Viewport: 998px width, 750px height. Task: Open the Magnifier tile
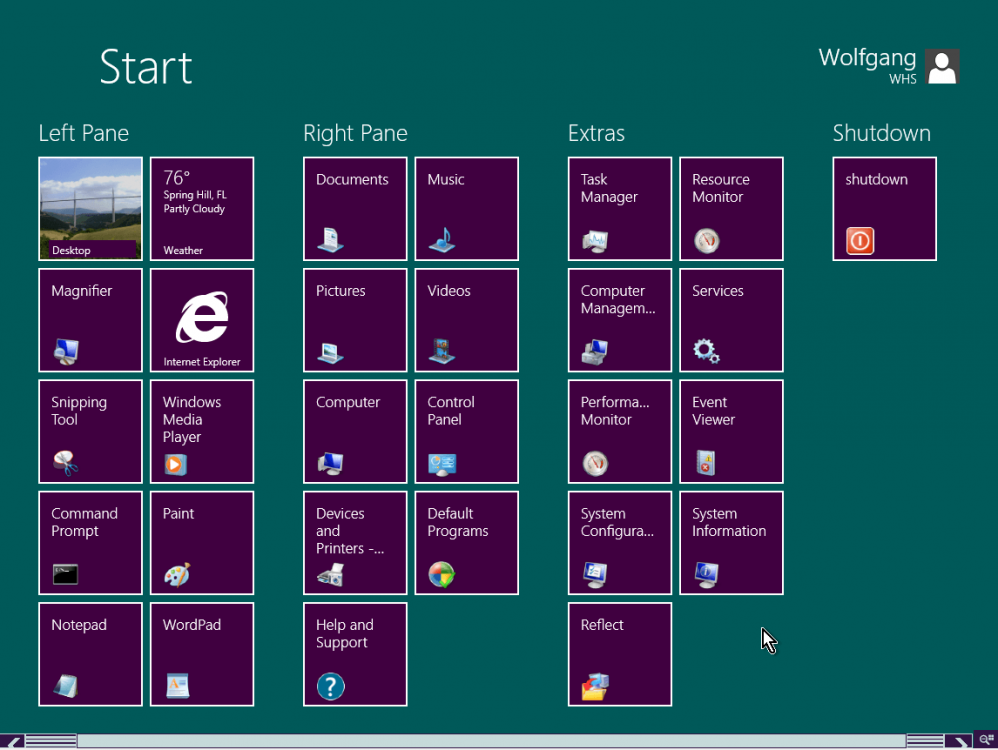click(90, 320)
